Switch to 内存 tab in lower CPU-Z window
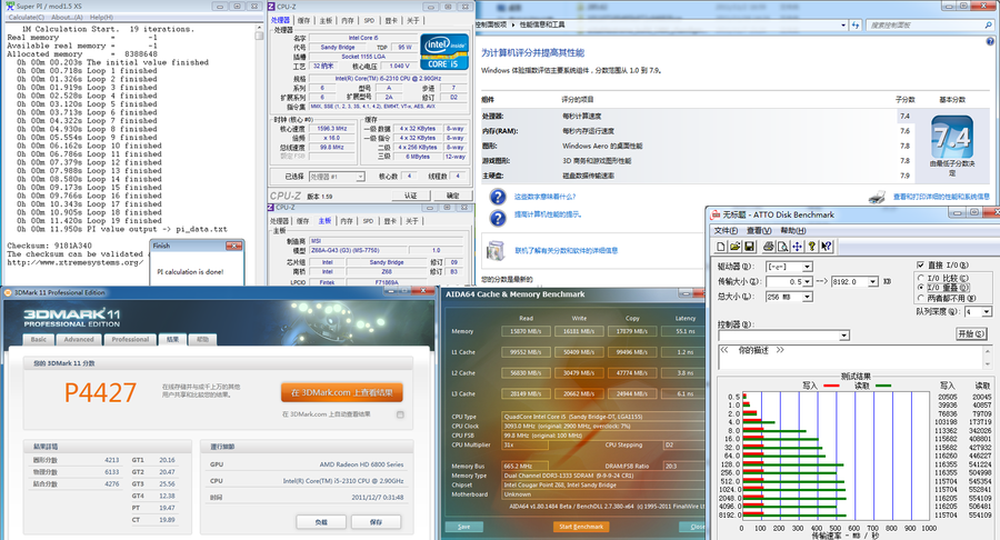The image size is (1000, 540). click(x=346, y=221)
